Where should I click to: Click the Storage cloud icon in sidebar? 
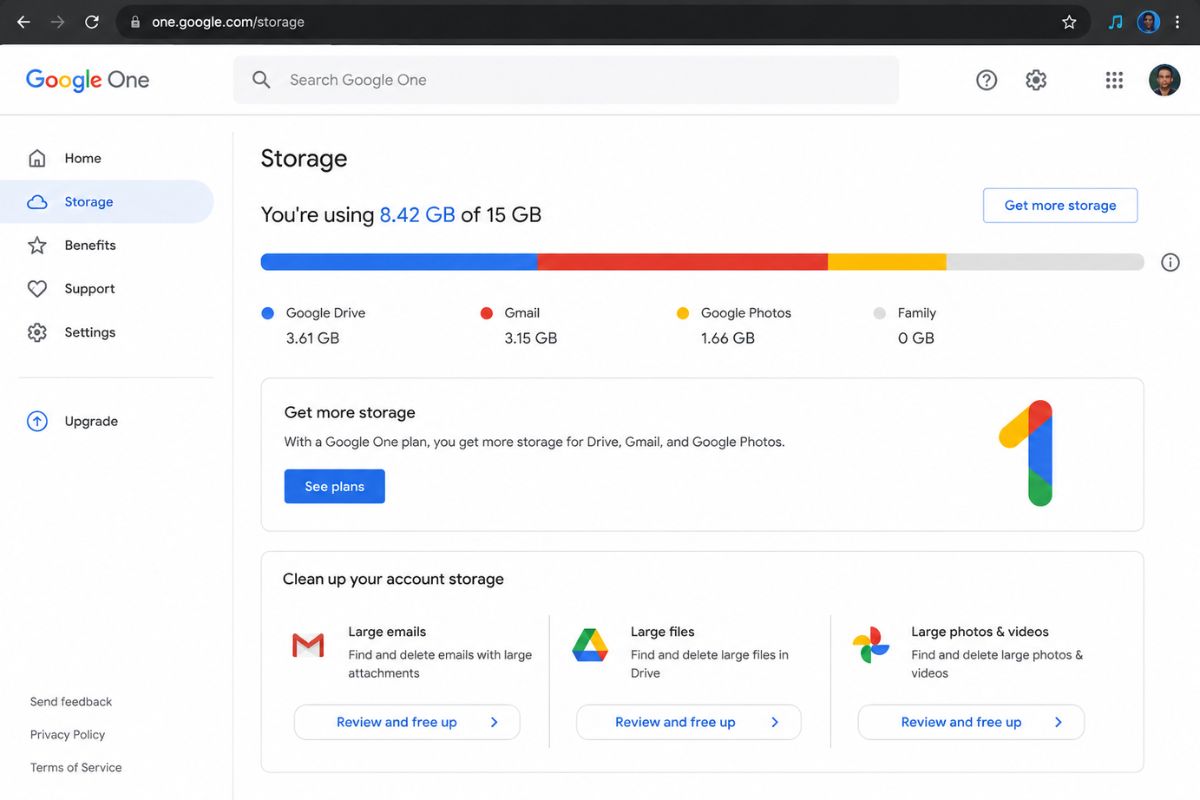37,202
